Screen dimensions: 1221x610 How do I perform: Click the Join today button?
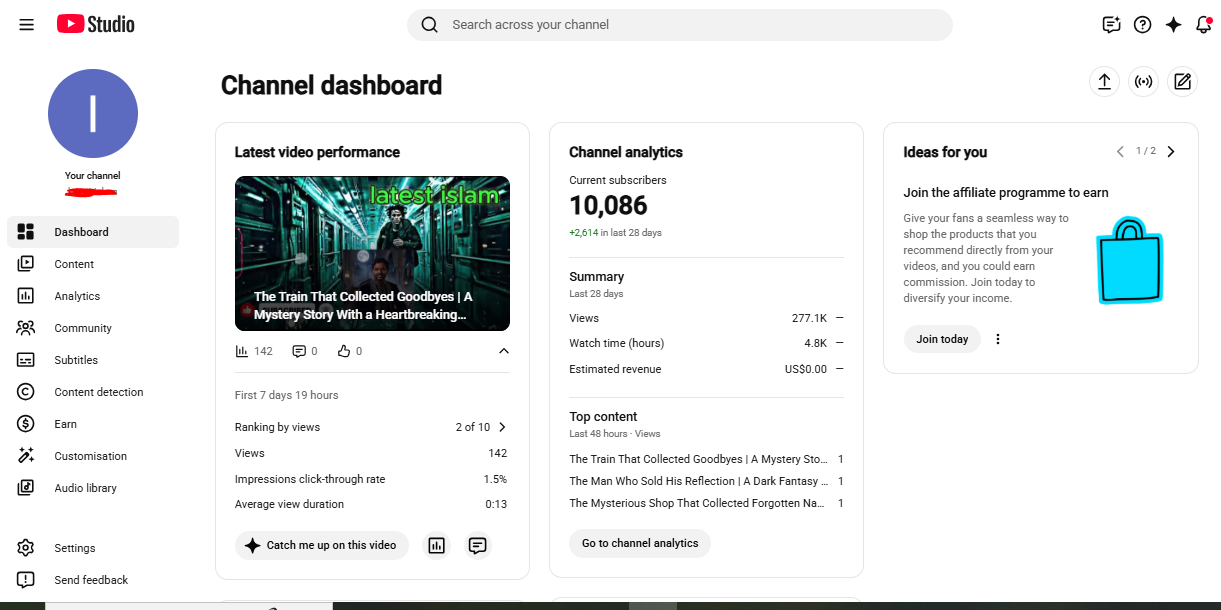(x=942, y=339)
